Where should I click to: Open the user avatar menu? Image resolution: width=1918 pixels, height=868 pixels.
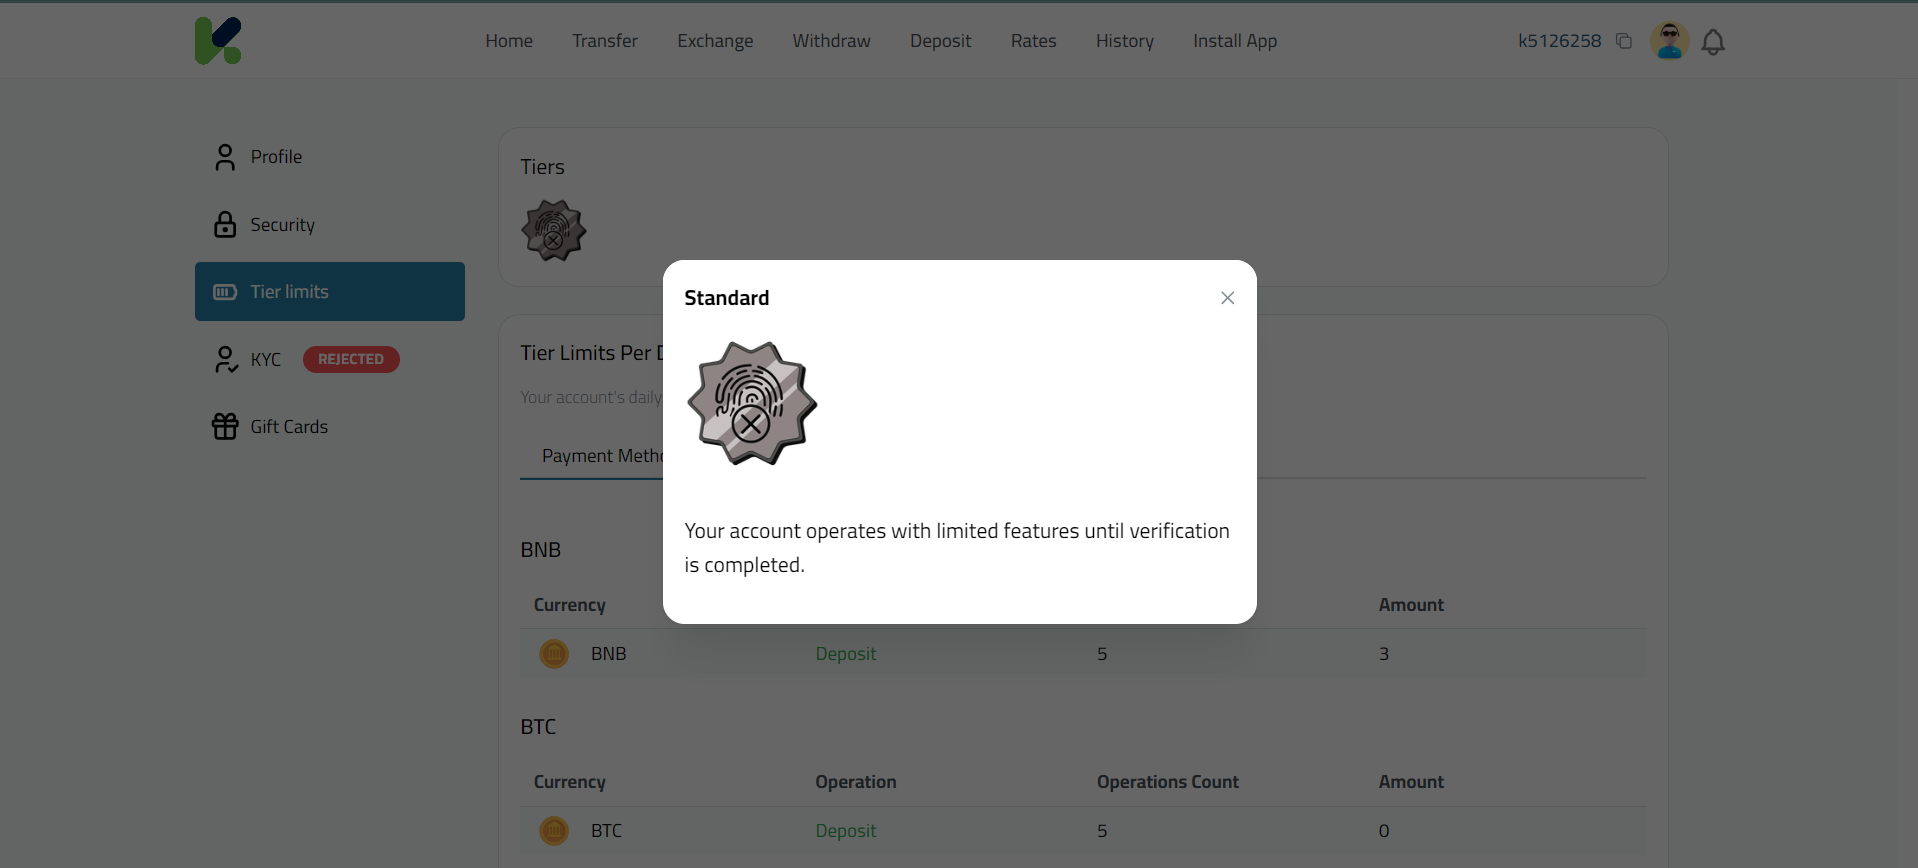click(x=1669, y=41)
